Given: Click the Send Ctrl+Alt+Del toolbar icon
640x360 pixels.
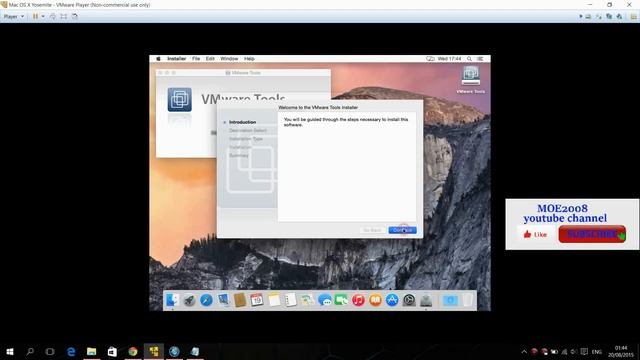Looking at the screenshot, I should click(x=53, y=16).
